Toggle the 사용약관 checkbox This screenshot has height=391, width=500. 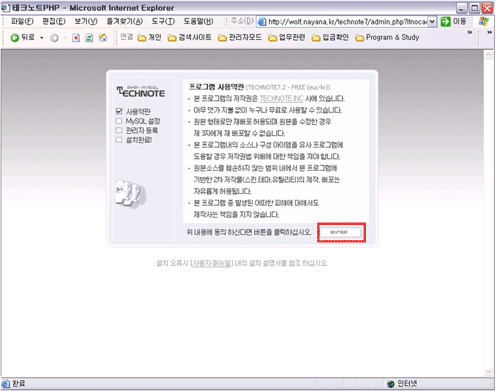[x=119, y=111]
